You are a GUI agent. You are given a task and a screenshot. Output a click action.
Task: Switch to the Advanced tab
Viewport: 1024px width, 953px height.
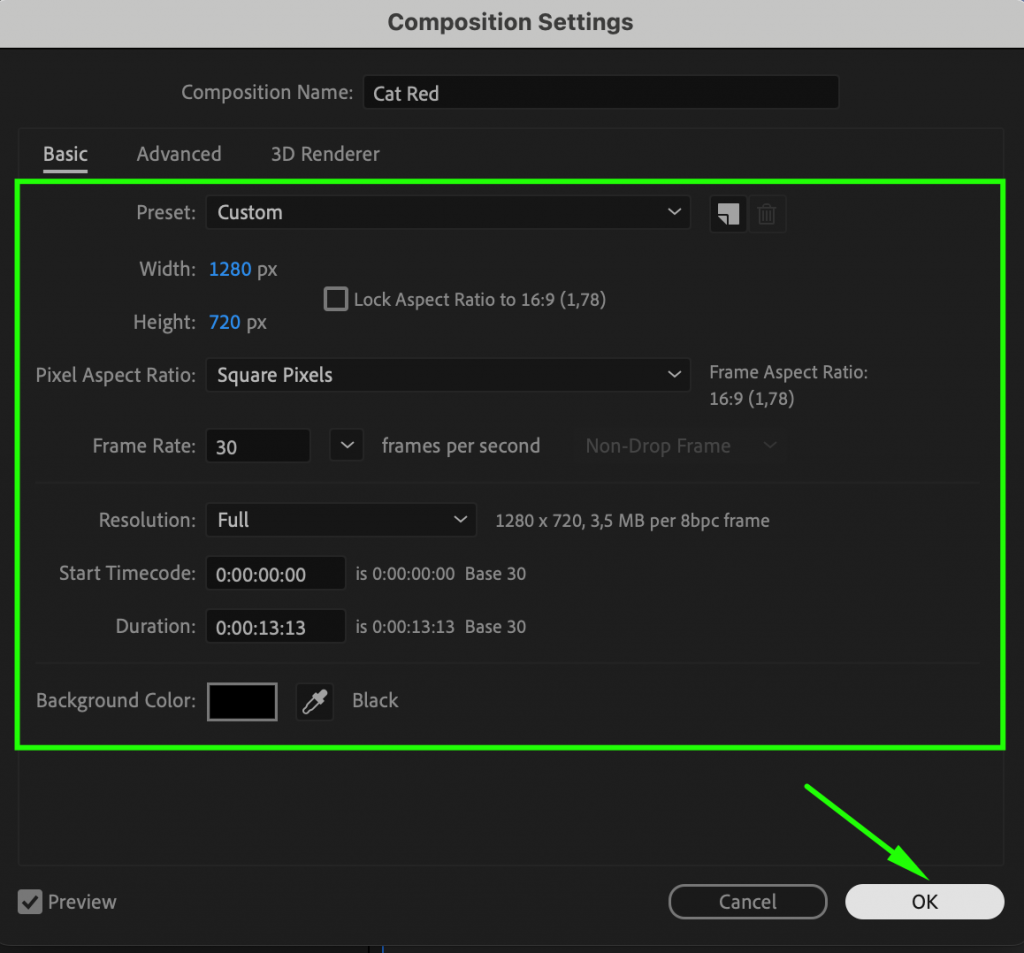point(179,153)
